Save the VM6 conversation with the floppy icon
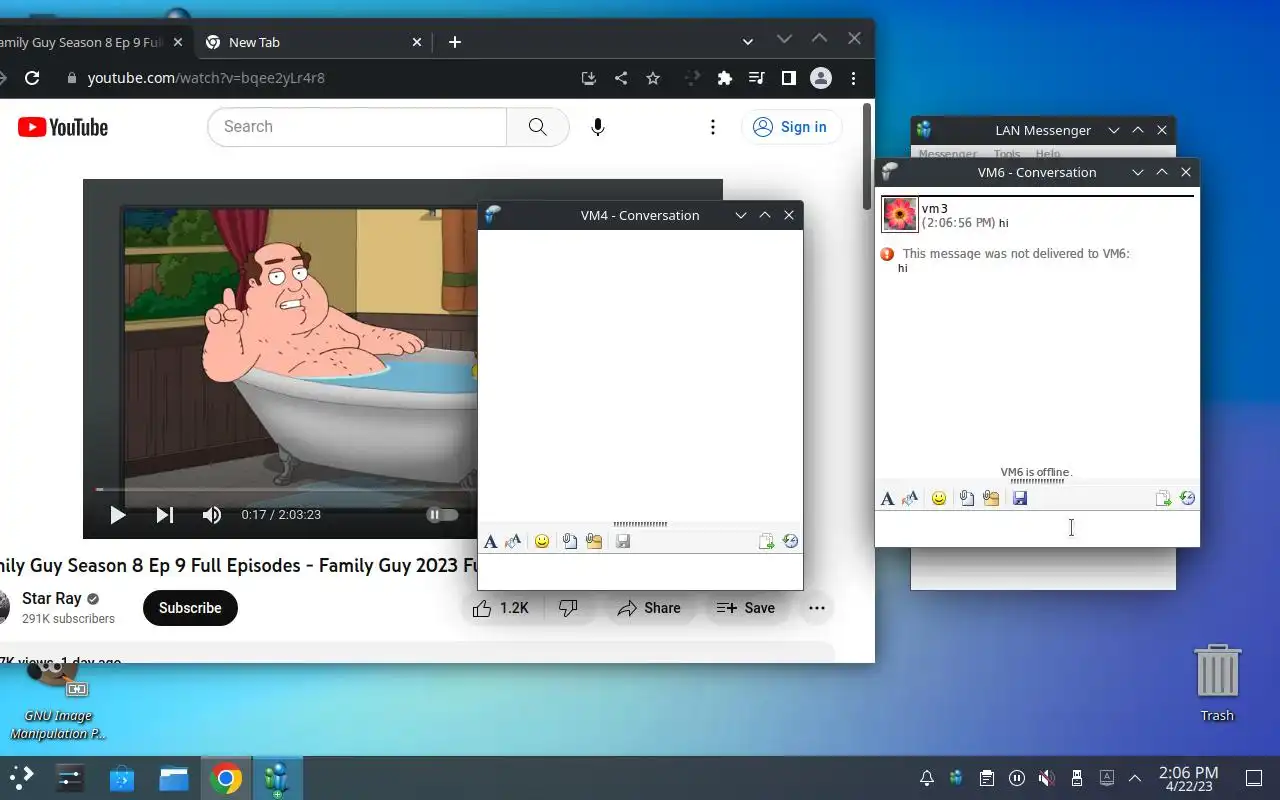Image resolution: width=1280 pixels, height=800 pixels. coord(1020,498)
